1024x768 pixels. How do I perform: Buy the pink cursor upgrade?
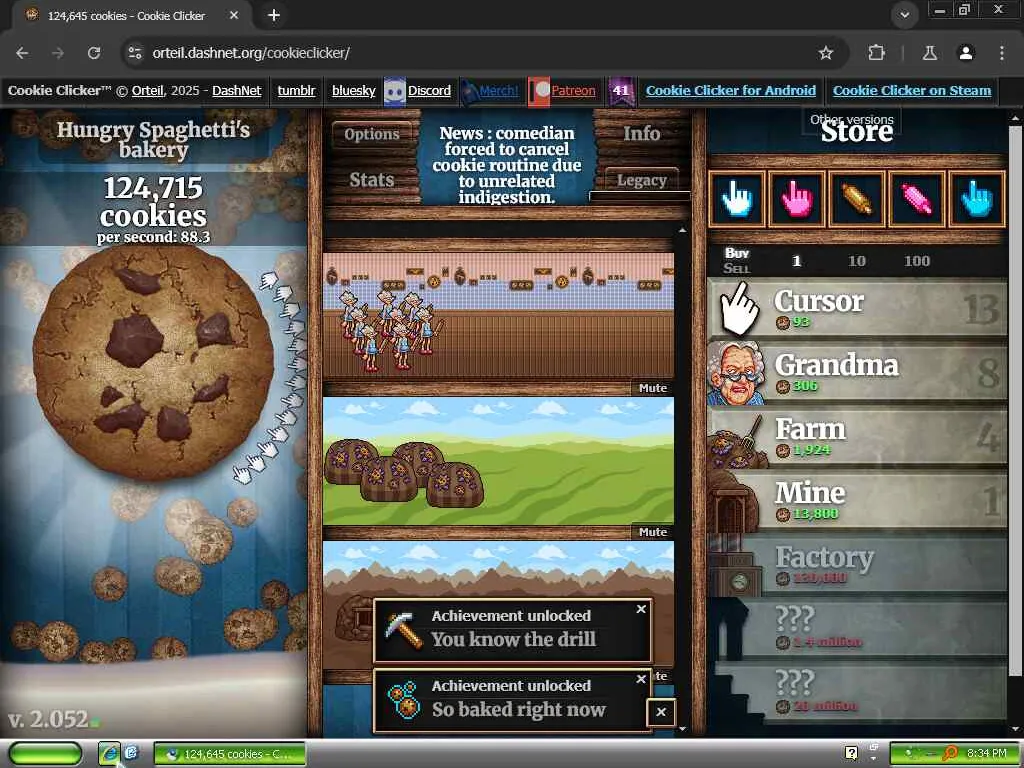[x=797, y=199]
